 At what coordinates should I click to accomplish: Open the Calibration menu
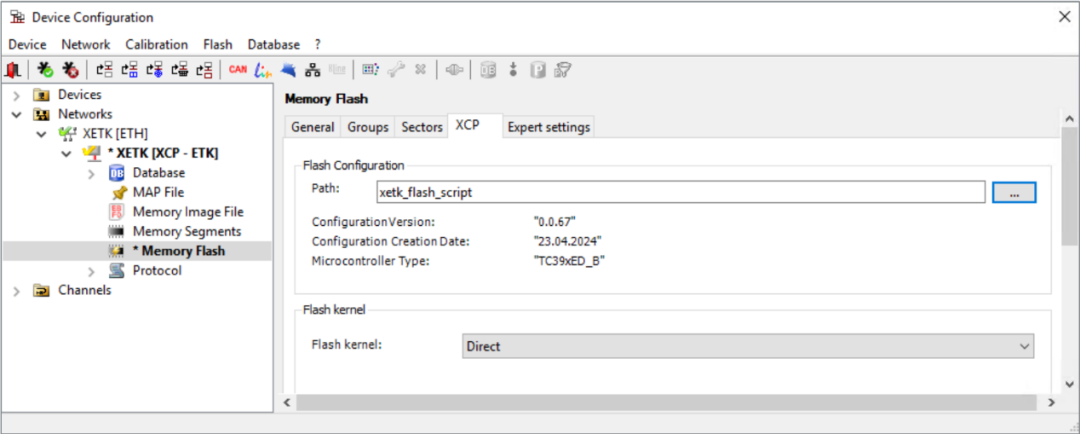coord(156,45)
